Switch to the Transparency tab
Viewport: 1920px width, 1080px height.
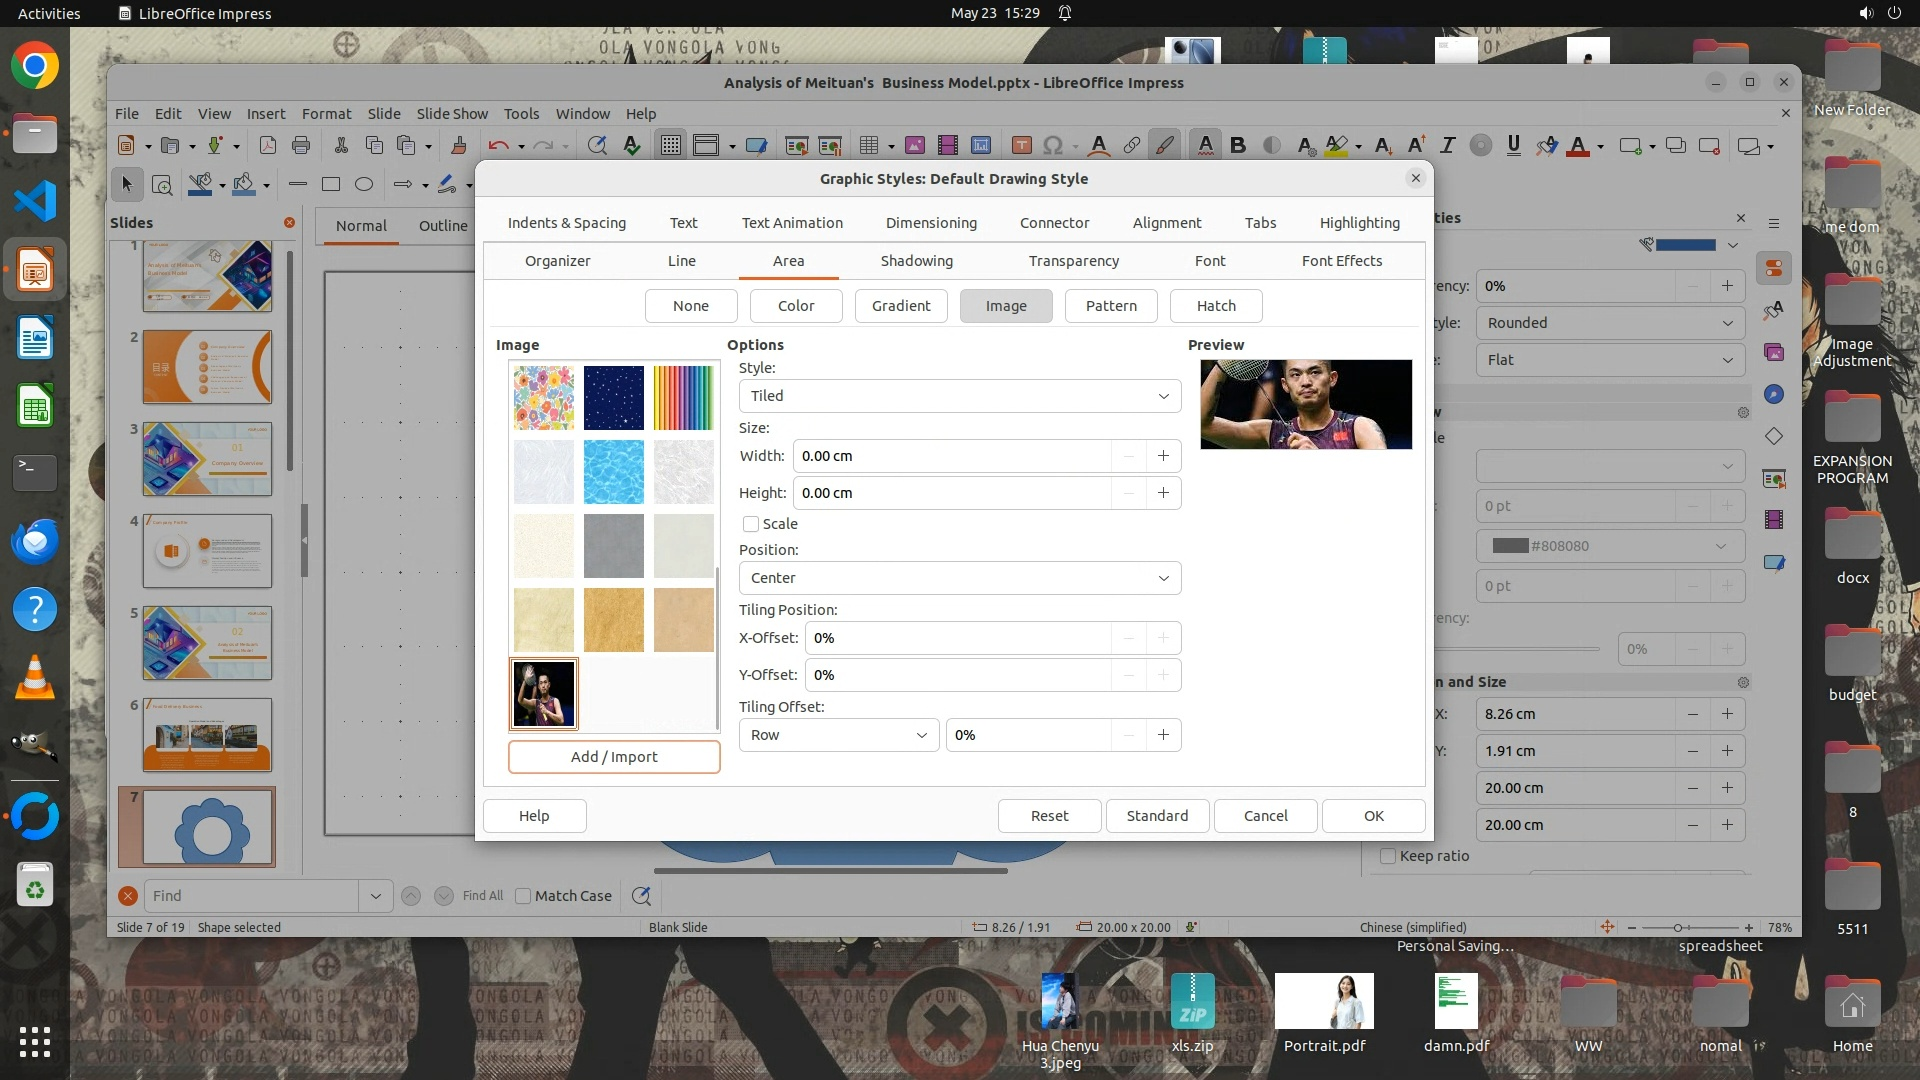(1073, 261)
